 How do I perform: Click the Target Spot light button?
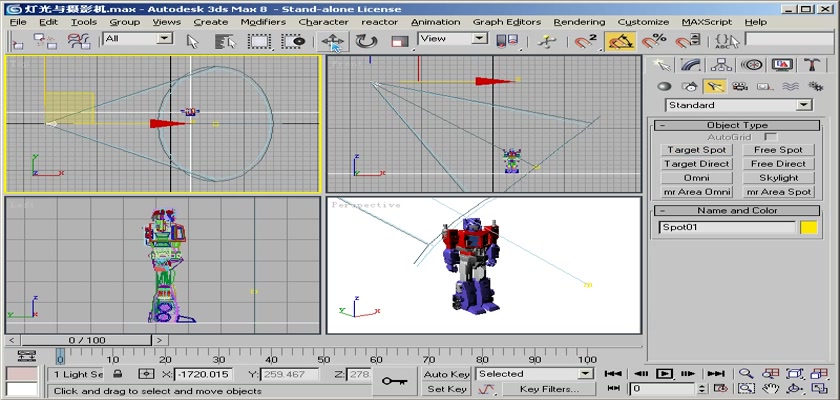click(x=697, y=150)
